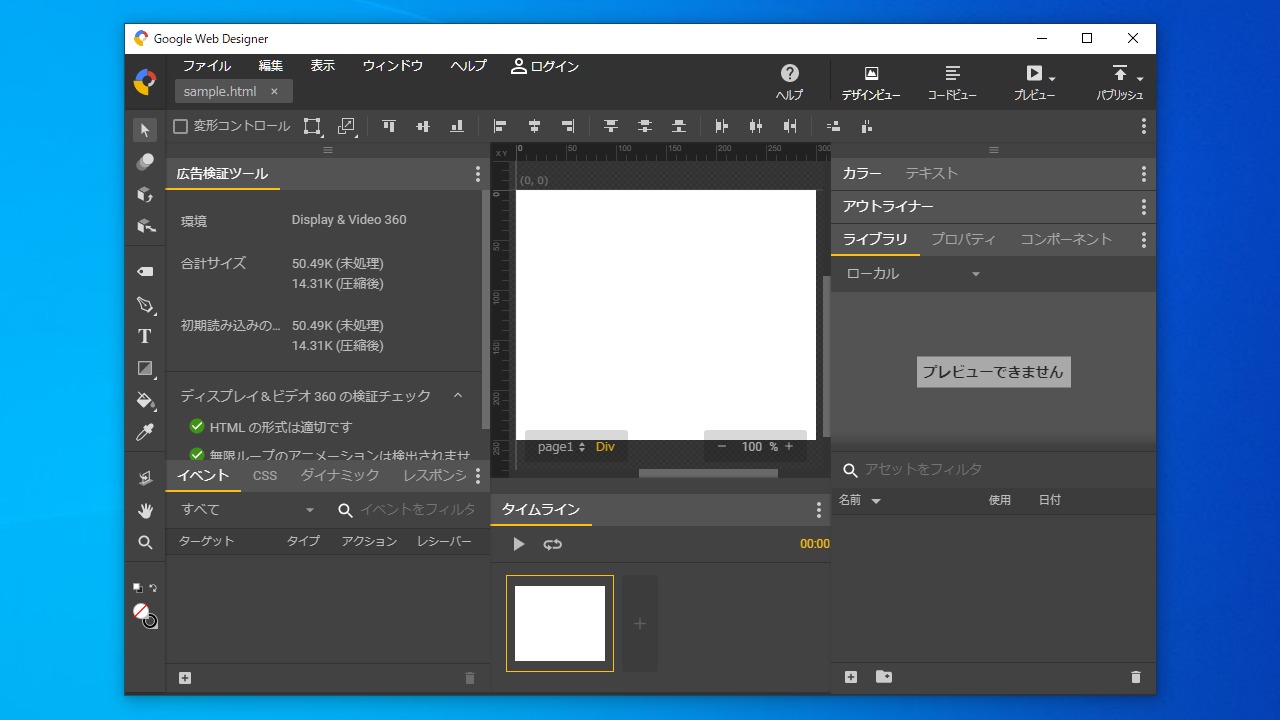Click the fill color swatch
The height and width of the screenshot is (720, 1280).
click(x=141, y=611)
